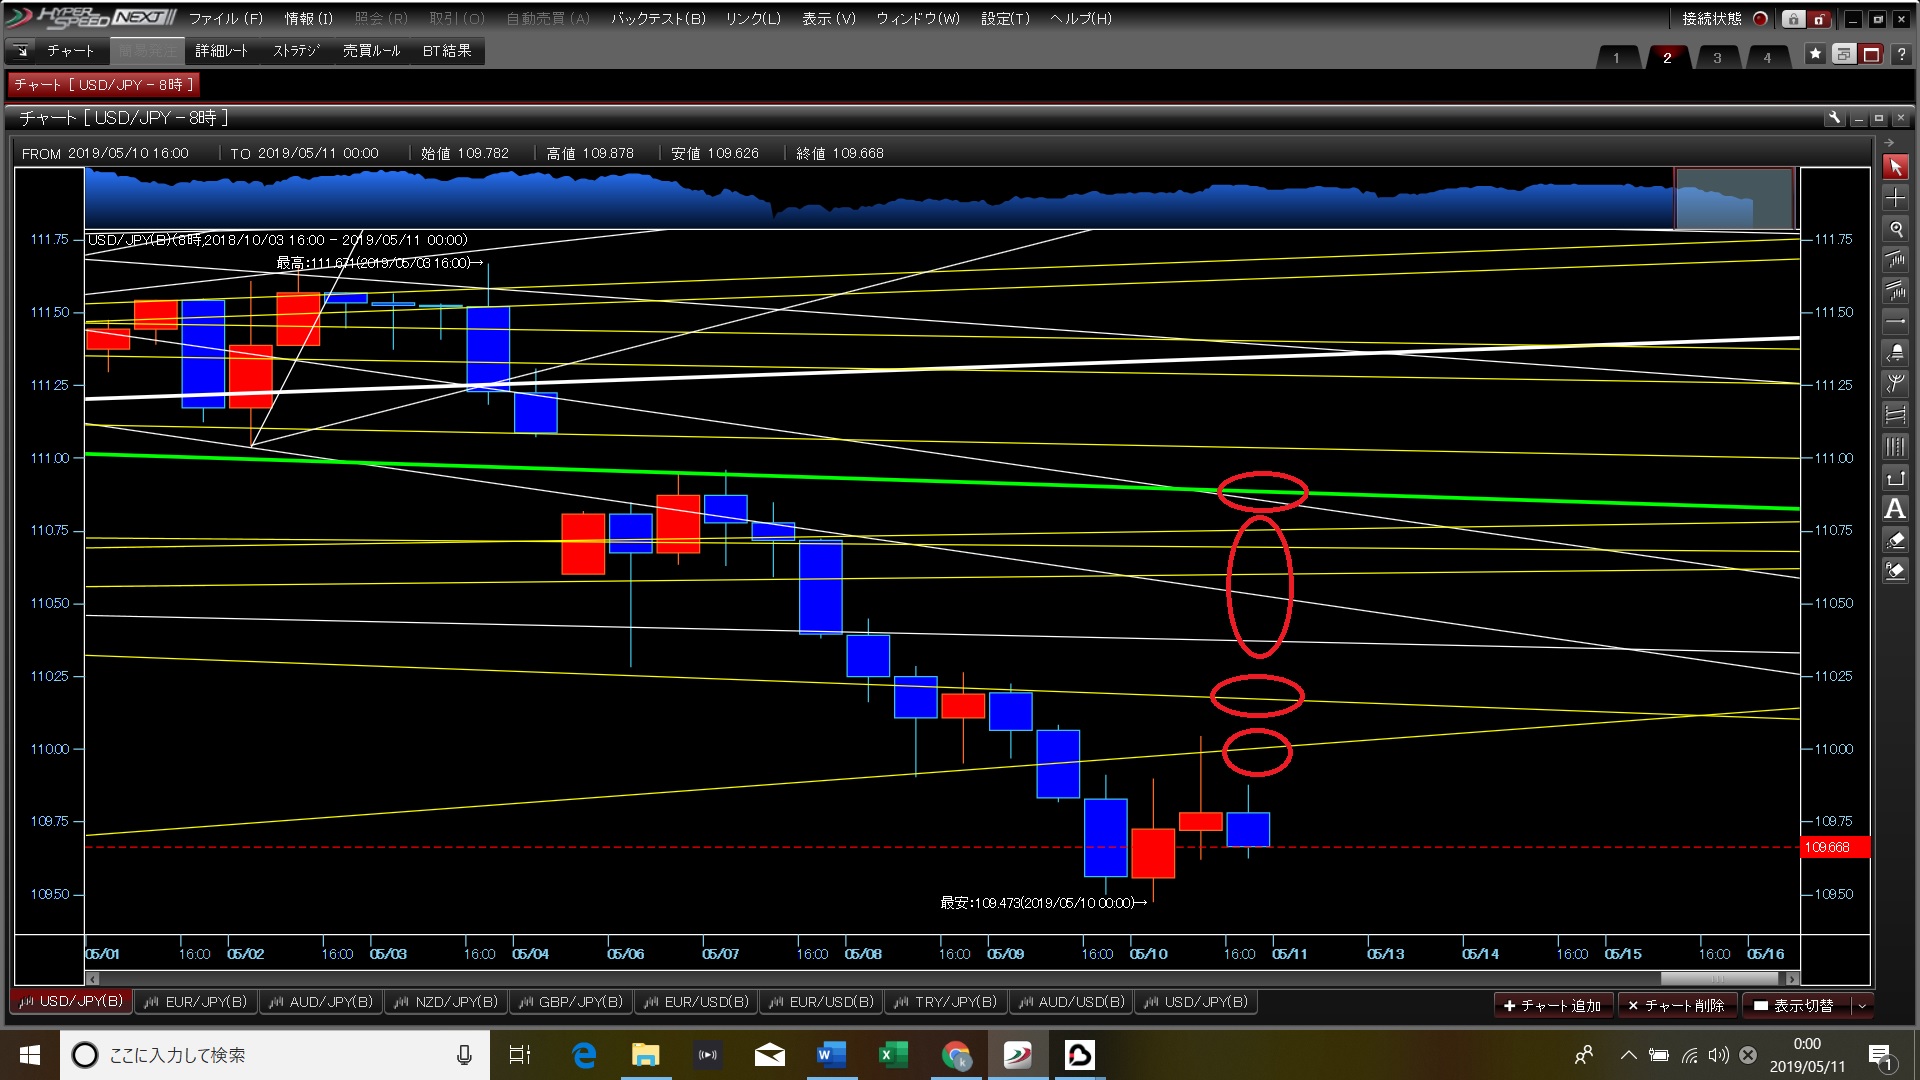
Task: Select the eraser tool in chart toolbar
Action: pyautogui.click(x=1895, y=540)
